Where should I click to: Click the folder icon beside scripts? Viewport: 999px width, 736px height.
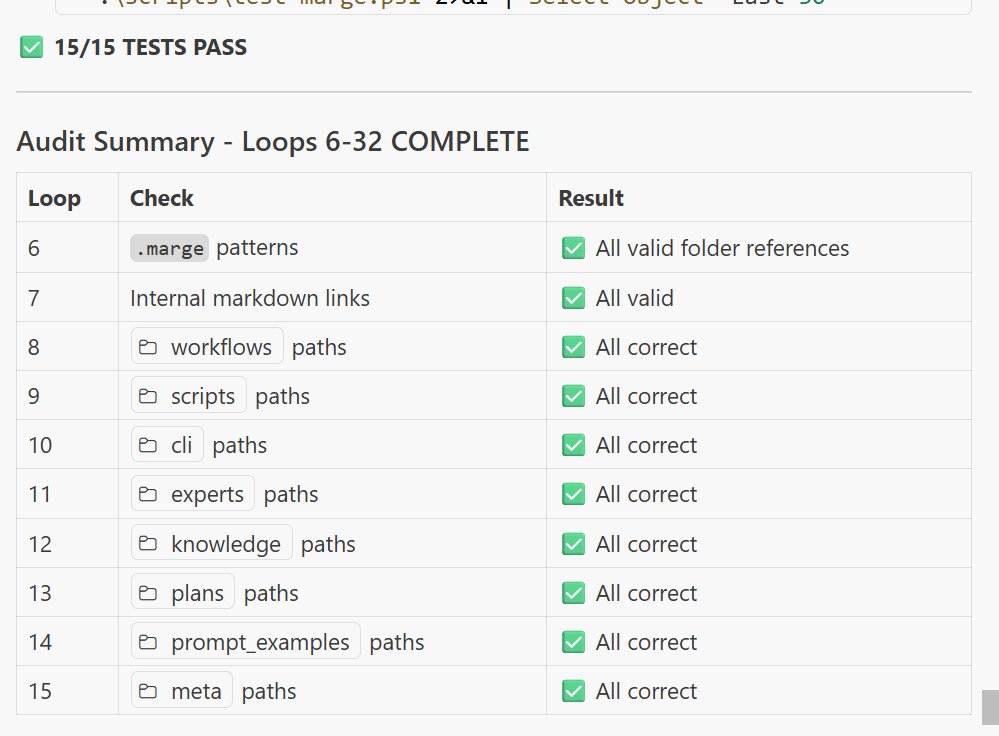(x=148, y=396)
